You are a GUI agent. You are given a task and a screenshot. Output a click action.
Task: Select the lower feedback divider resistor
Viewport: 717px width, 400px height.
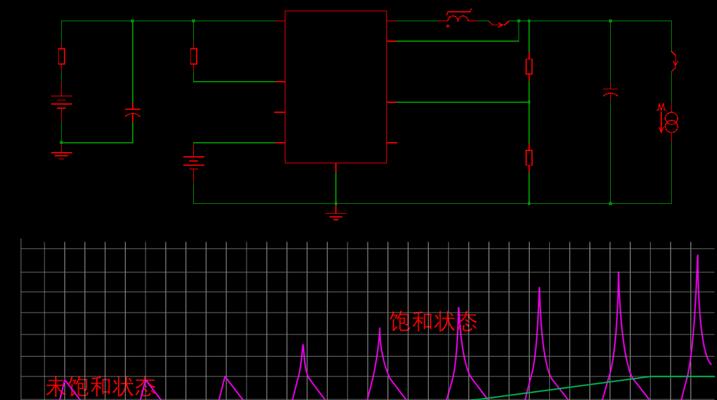pos(529,158)
